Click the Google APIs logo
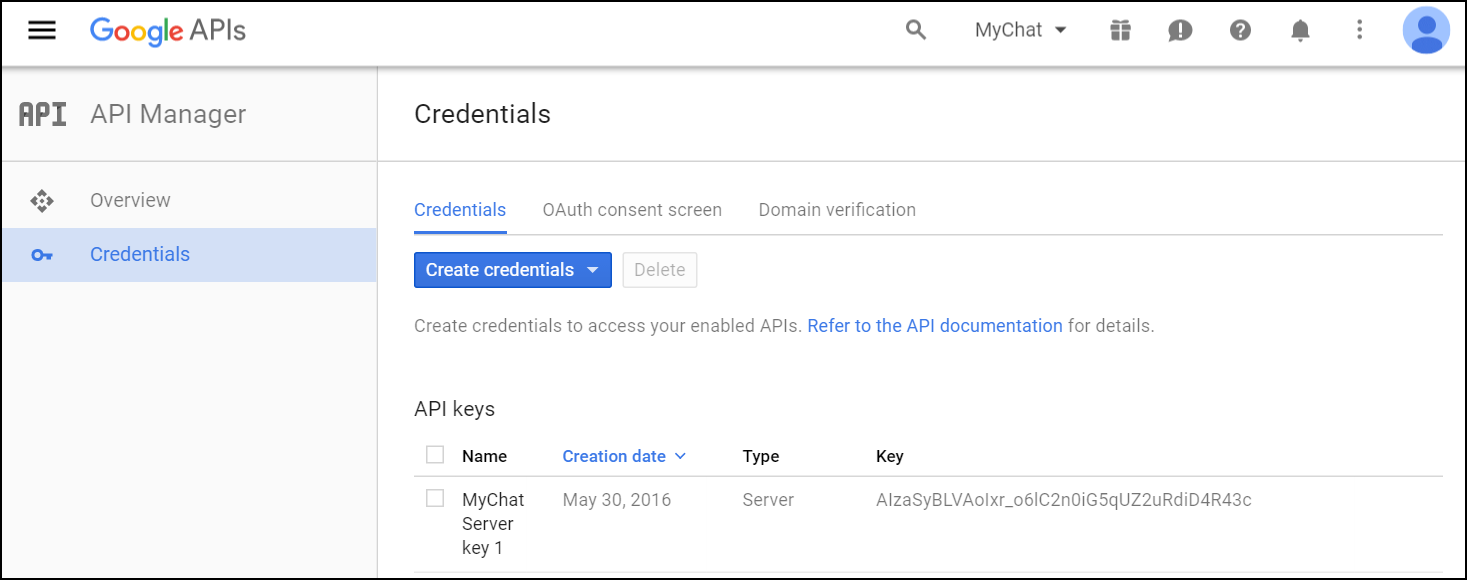This screenshot has width=1467, height=580. [x=168, y=30]
